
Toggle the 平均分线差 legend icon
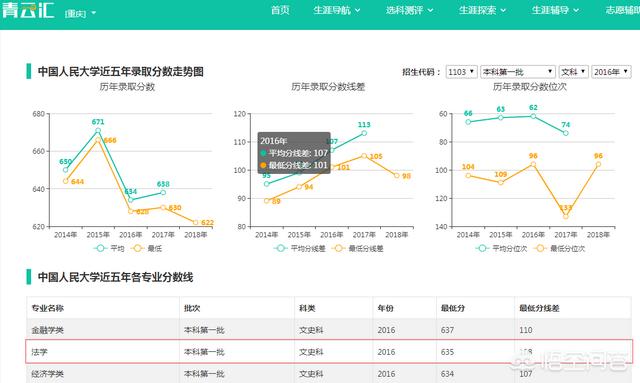click(280, 248)
